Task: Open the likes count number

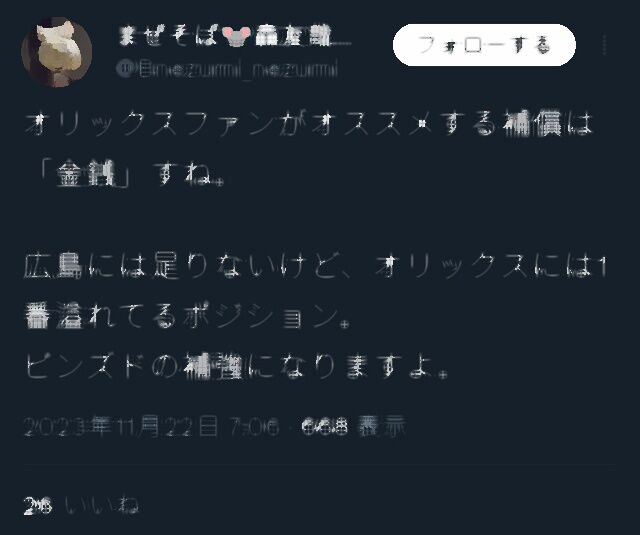Action: [38, 506]
